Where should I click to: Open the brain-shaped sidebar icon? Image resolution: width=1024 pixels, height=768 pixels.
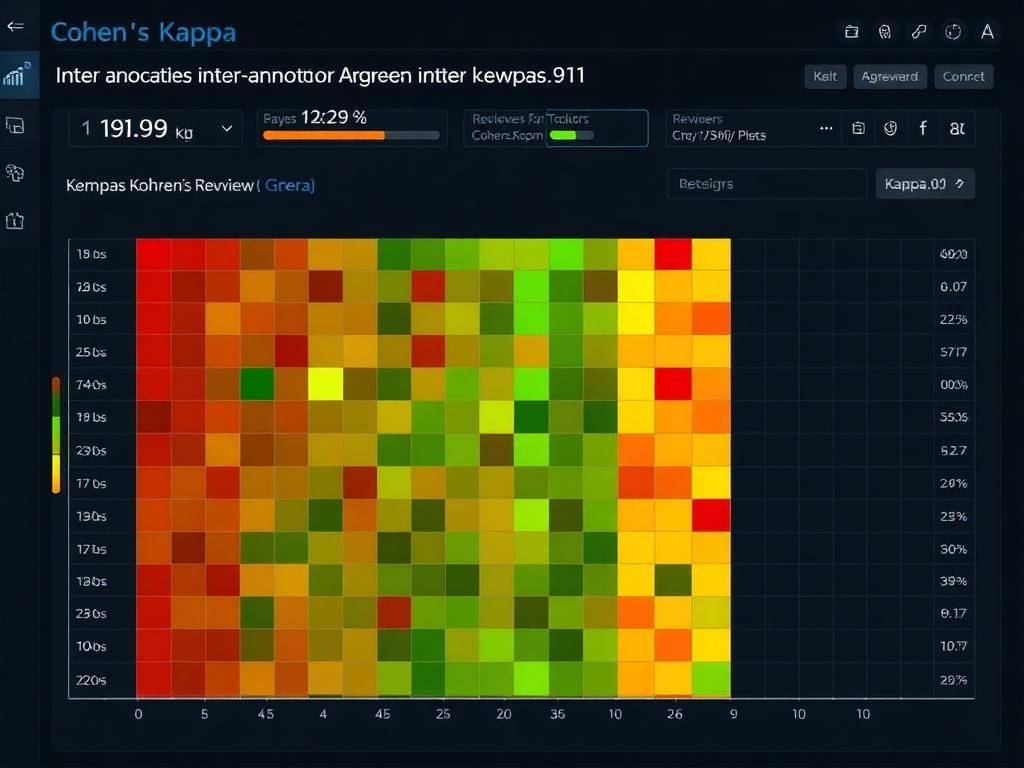[15, 173]
